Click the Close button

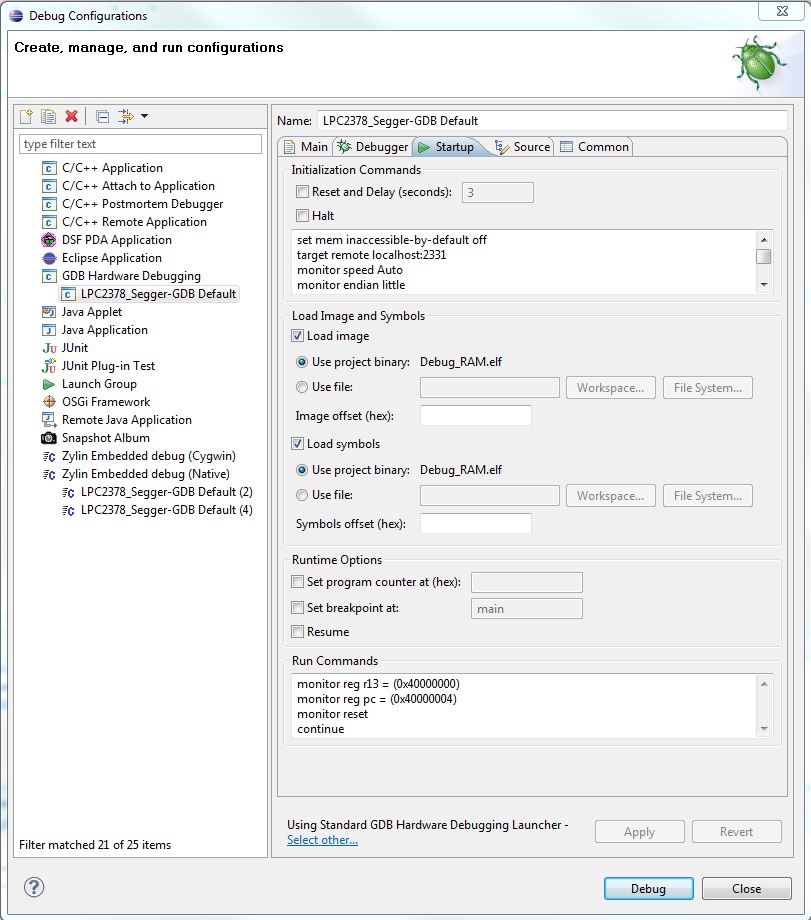click(746, 888)
